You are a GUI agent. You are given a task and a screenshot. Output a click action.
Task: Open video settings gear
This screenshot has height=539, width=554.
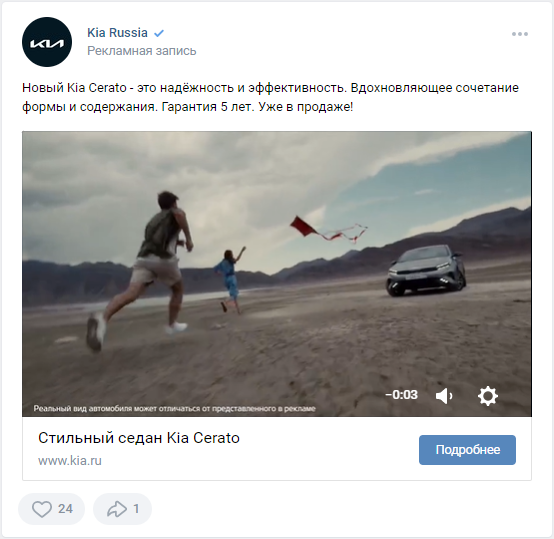[488, 396]
